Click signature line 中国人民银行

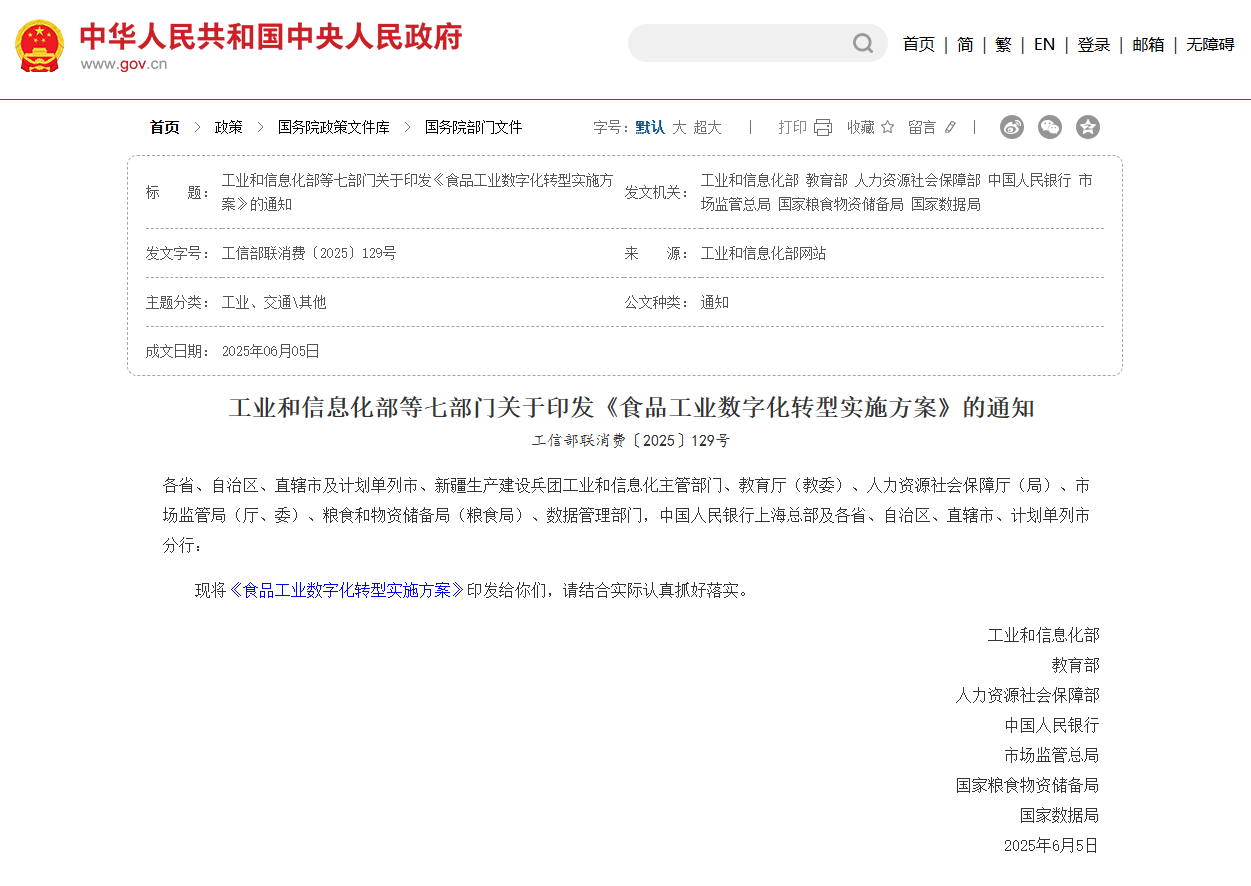1052,725
